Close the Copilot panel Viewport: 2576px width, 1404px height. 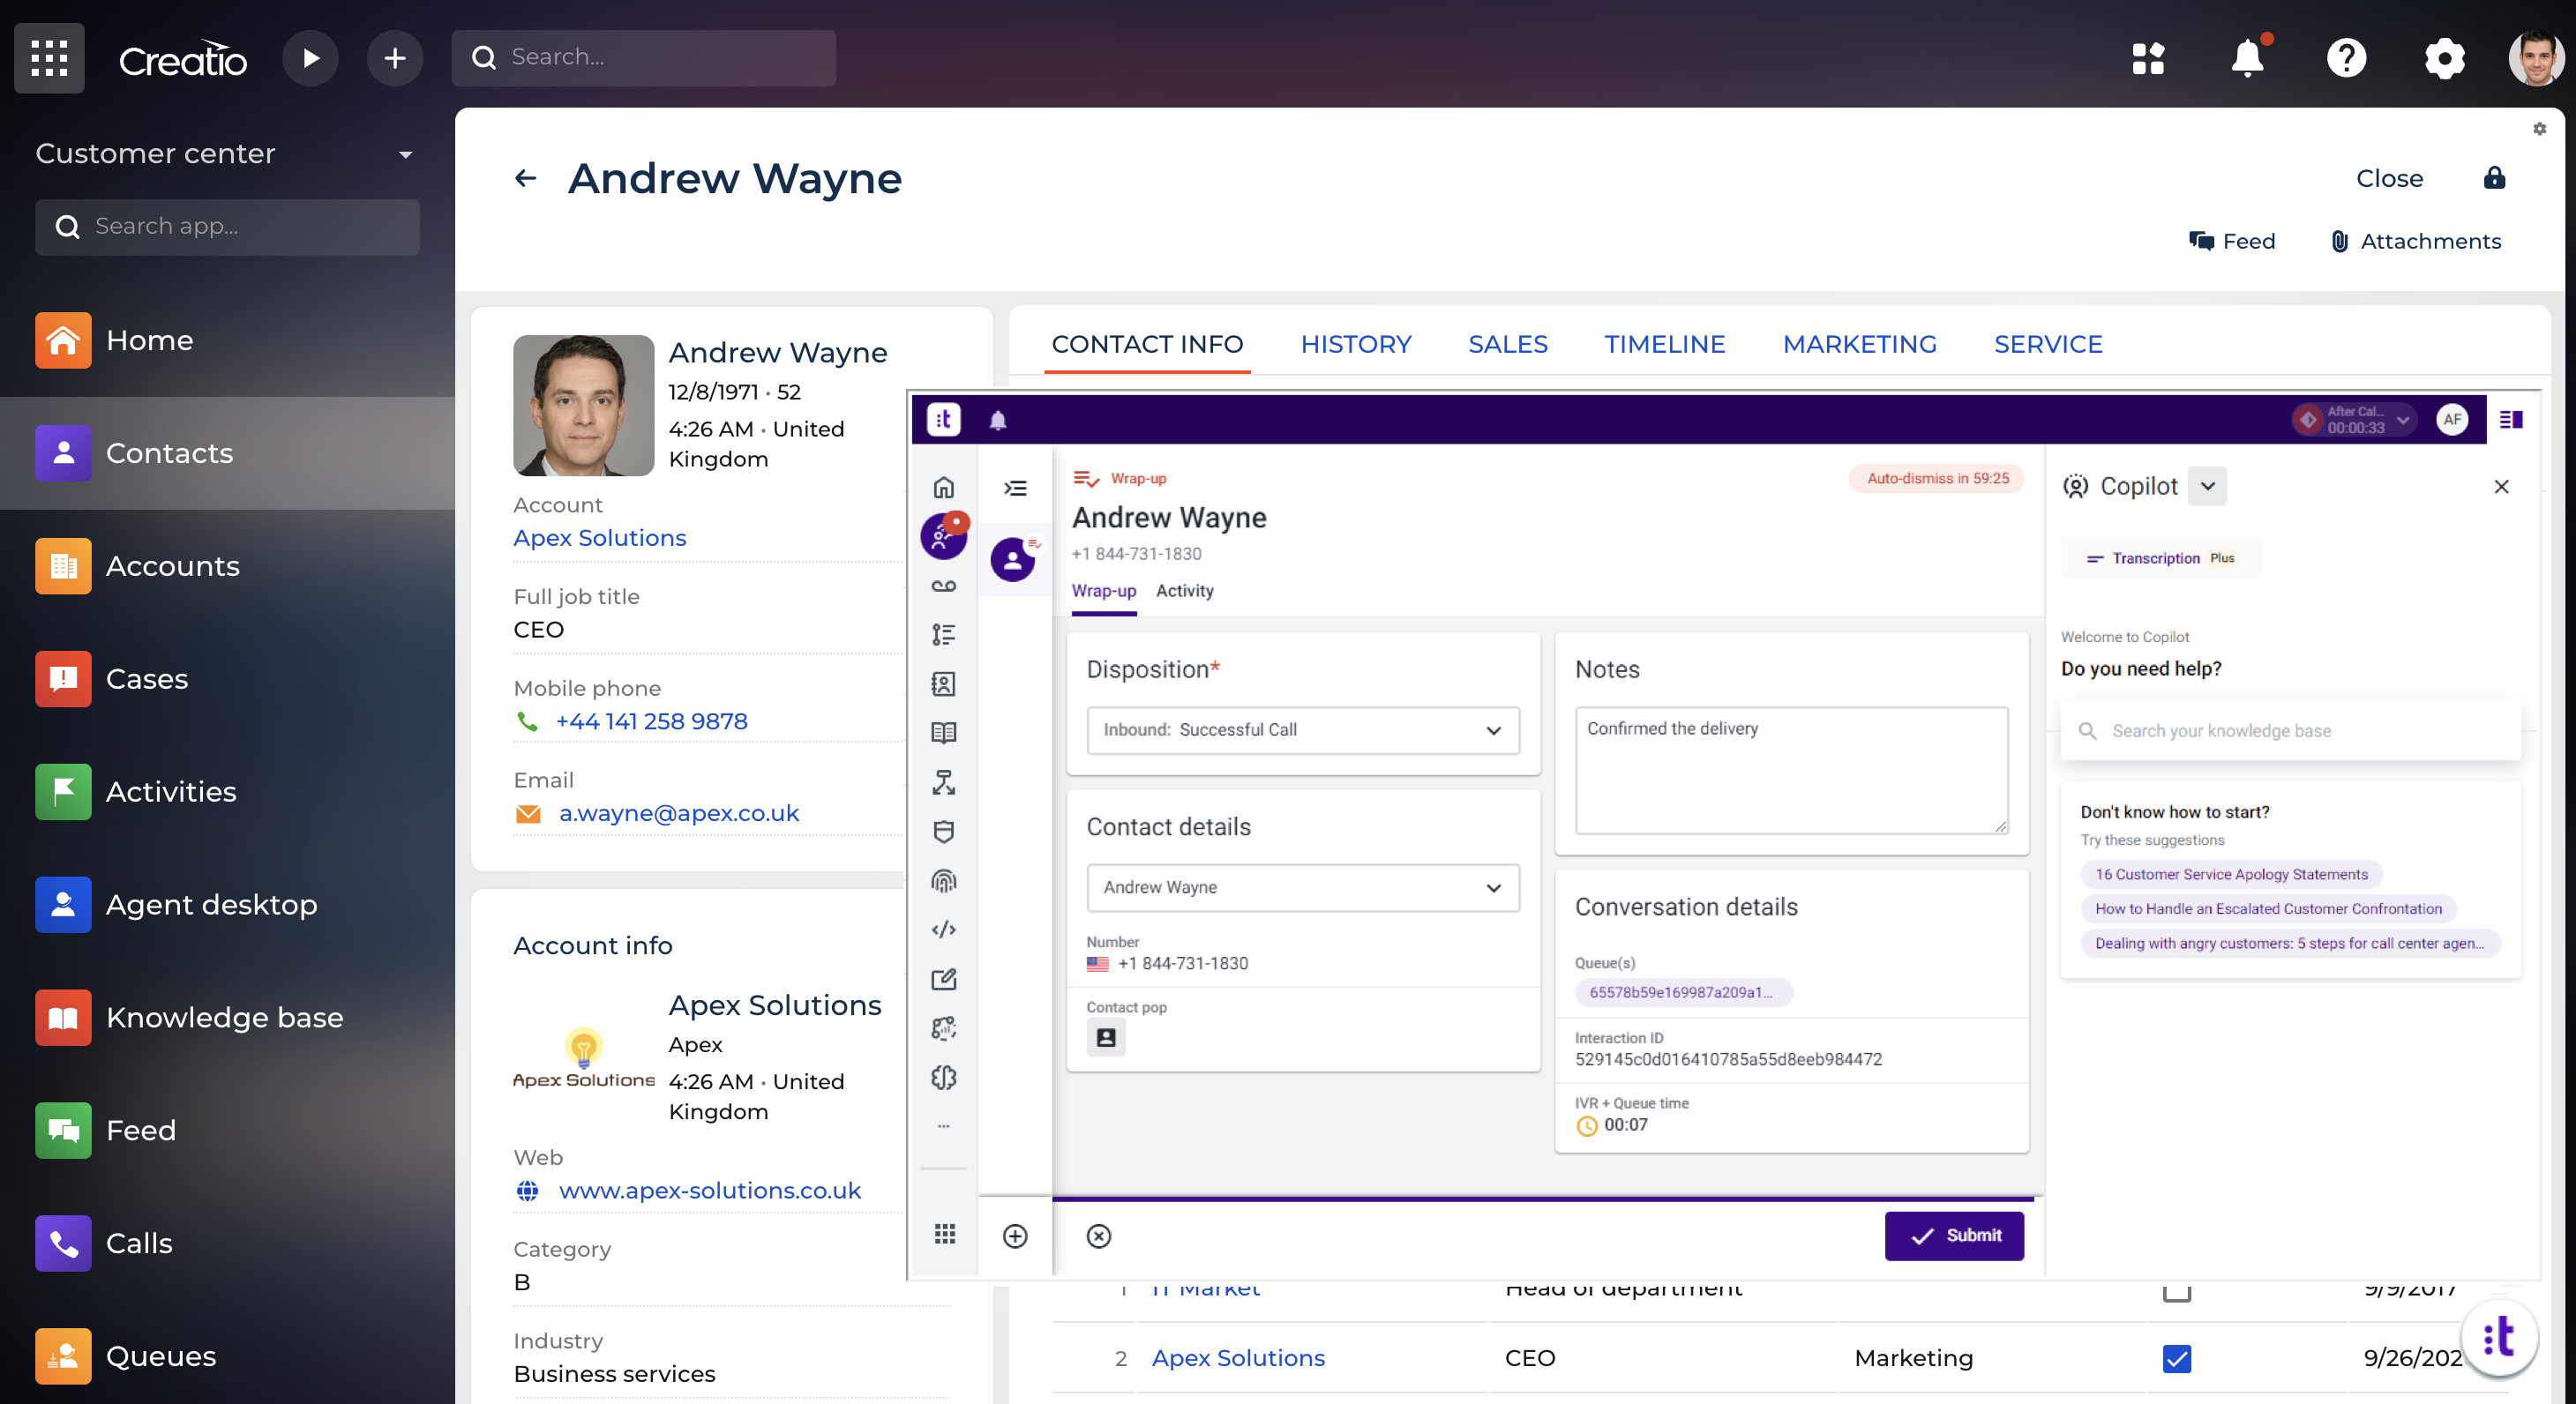tap(2500, 486)
